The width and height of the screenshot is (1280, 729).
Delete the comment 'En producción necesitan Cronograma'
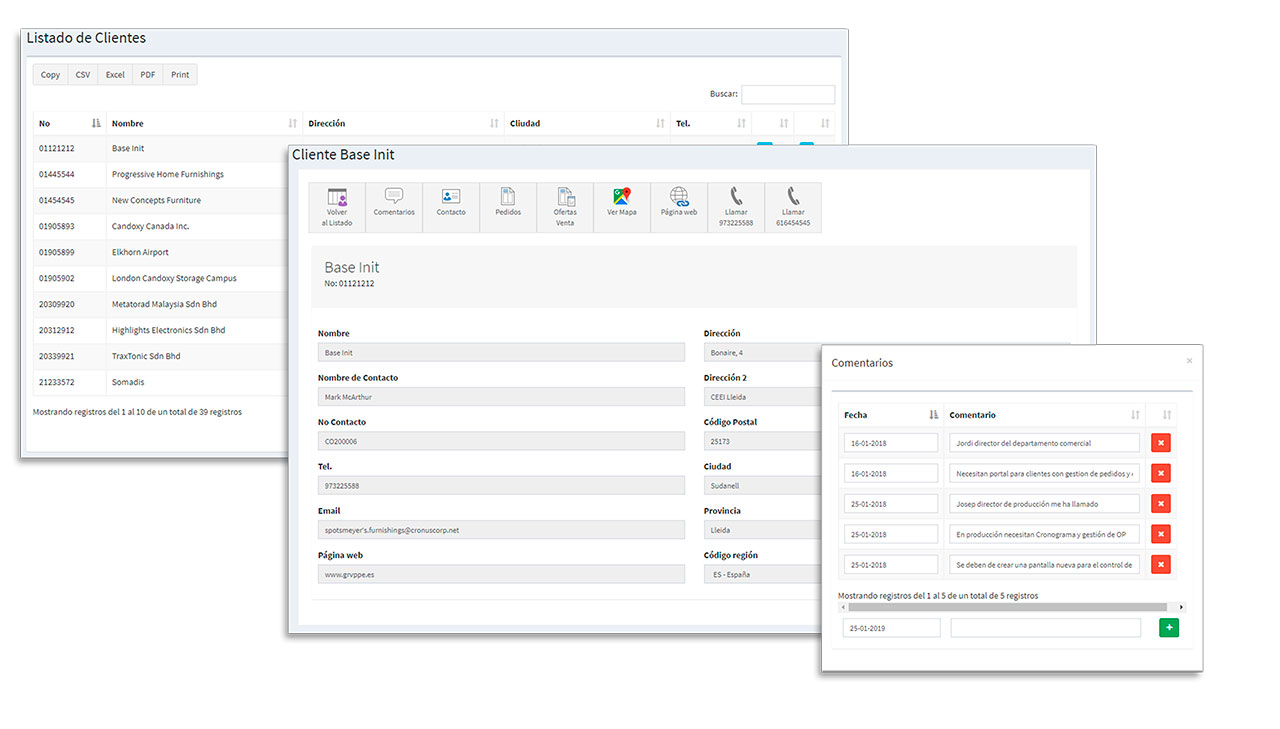tap(1161, 535)
